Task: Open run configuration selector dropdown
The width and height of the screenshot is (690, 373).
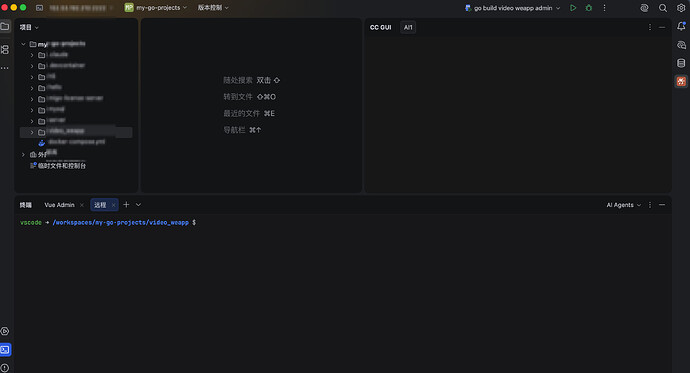Action: [x=513, y=8]
